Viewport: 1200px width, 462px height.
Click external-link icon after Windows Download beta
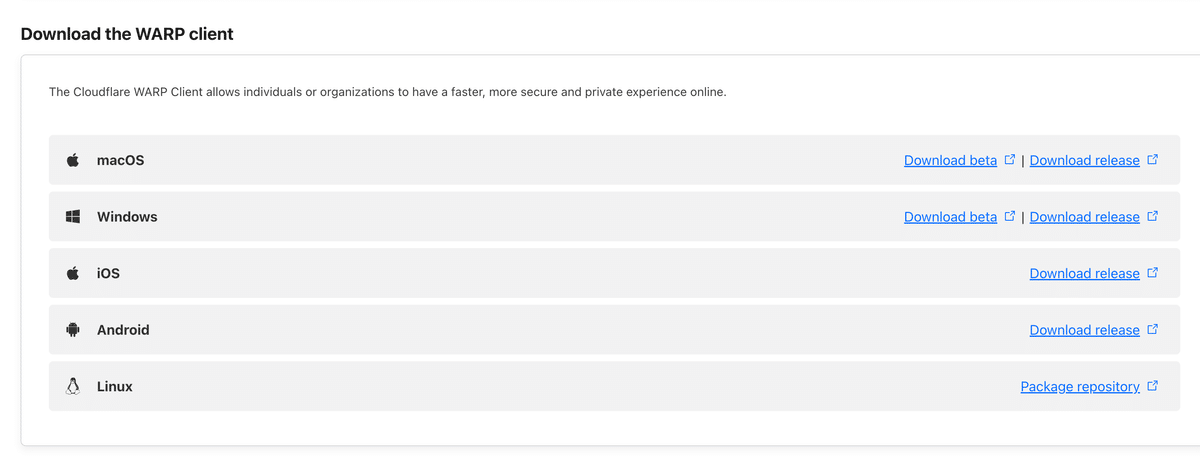(1010, 216)
